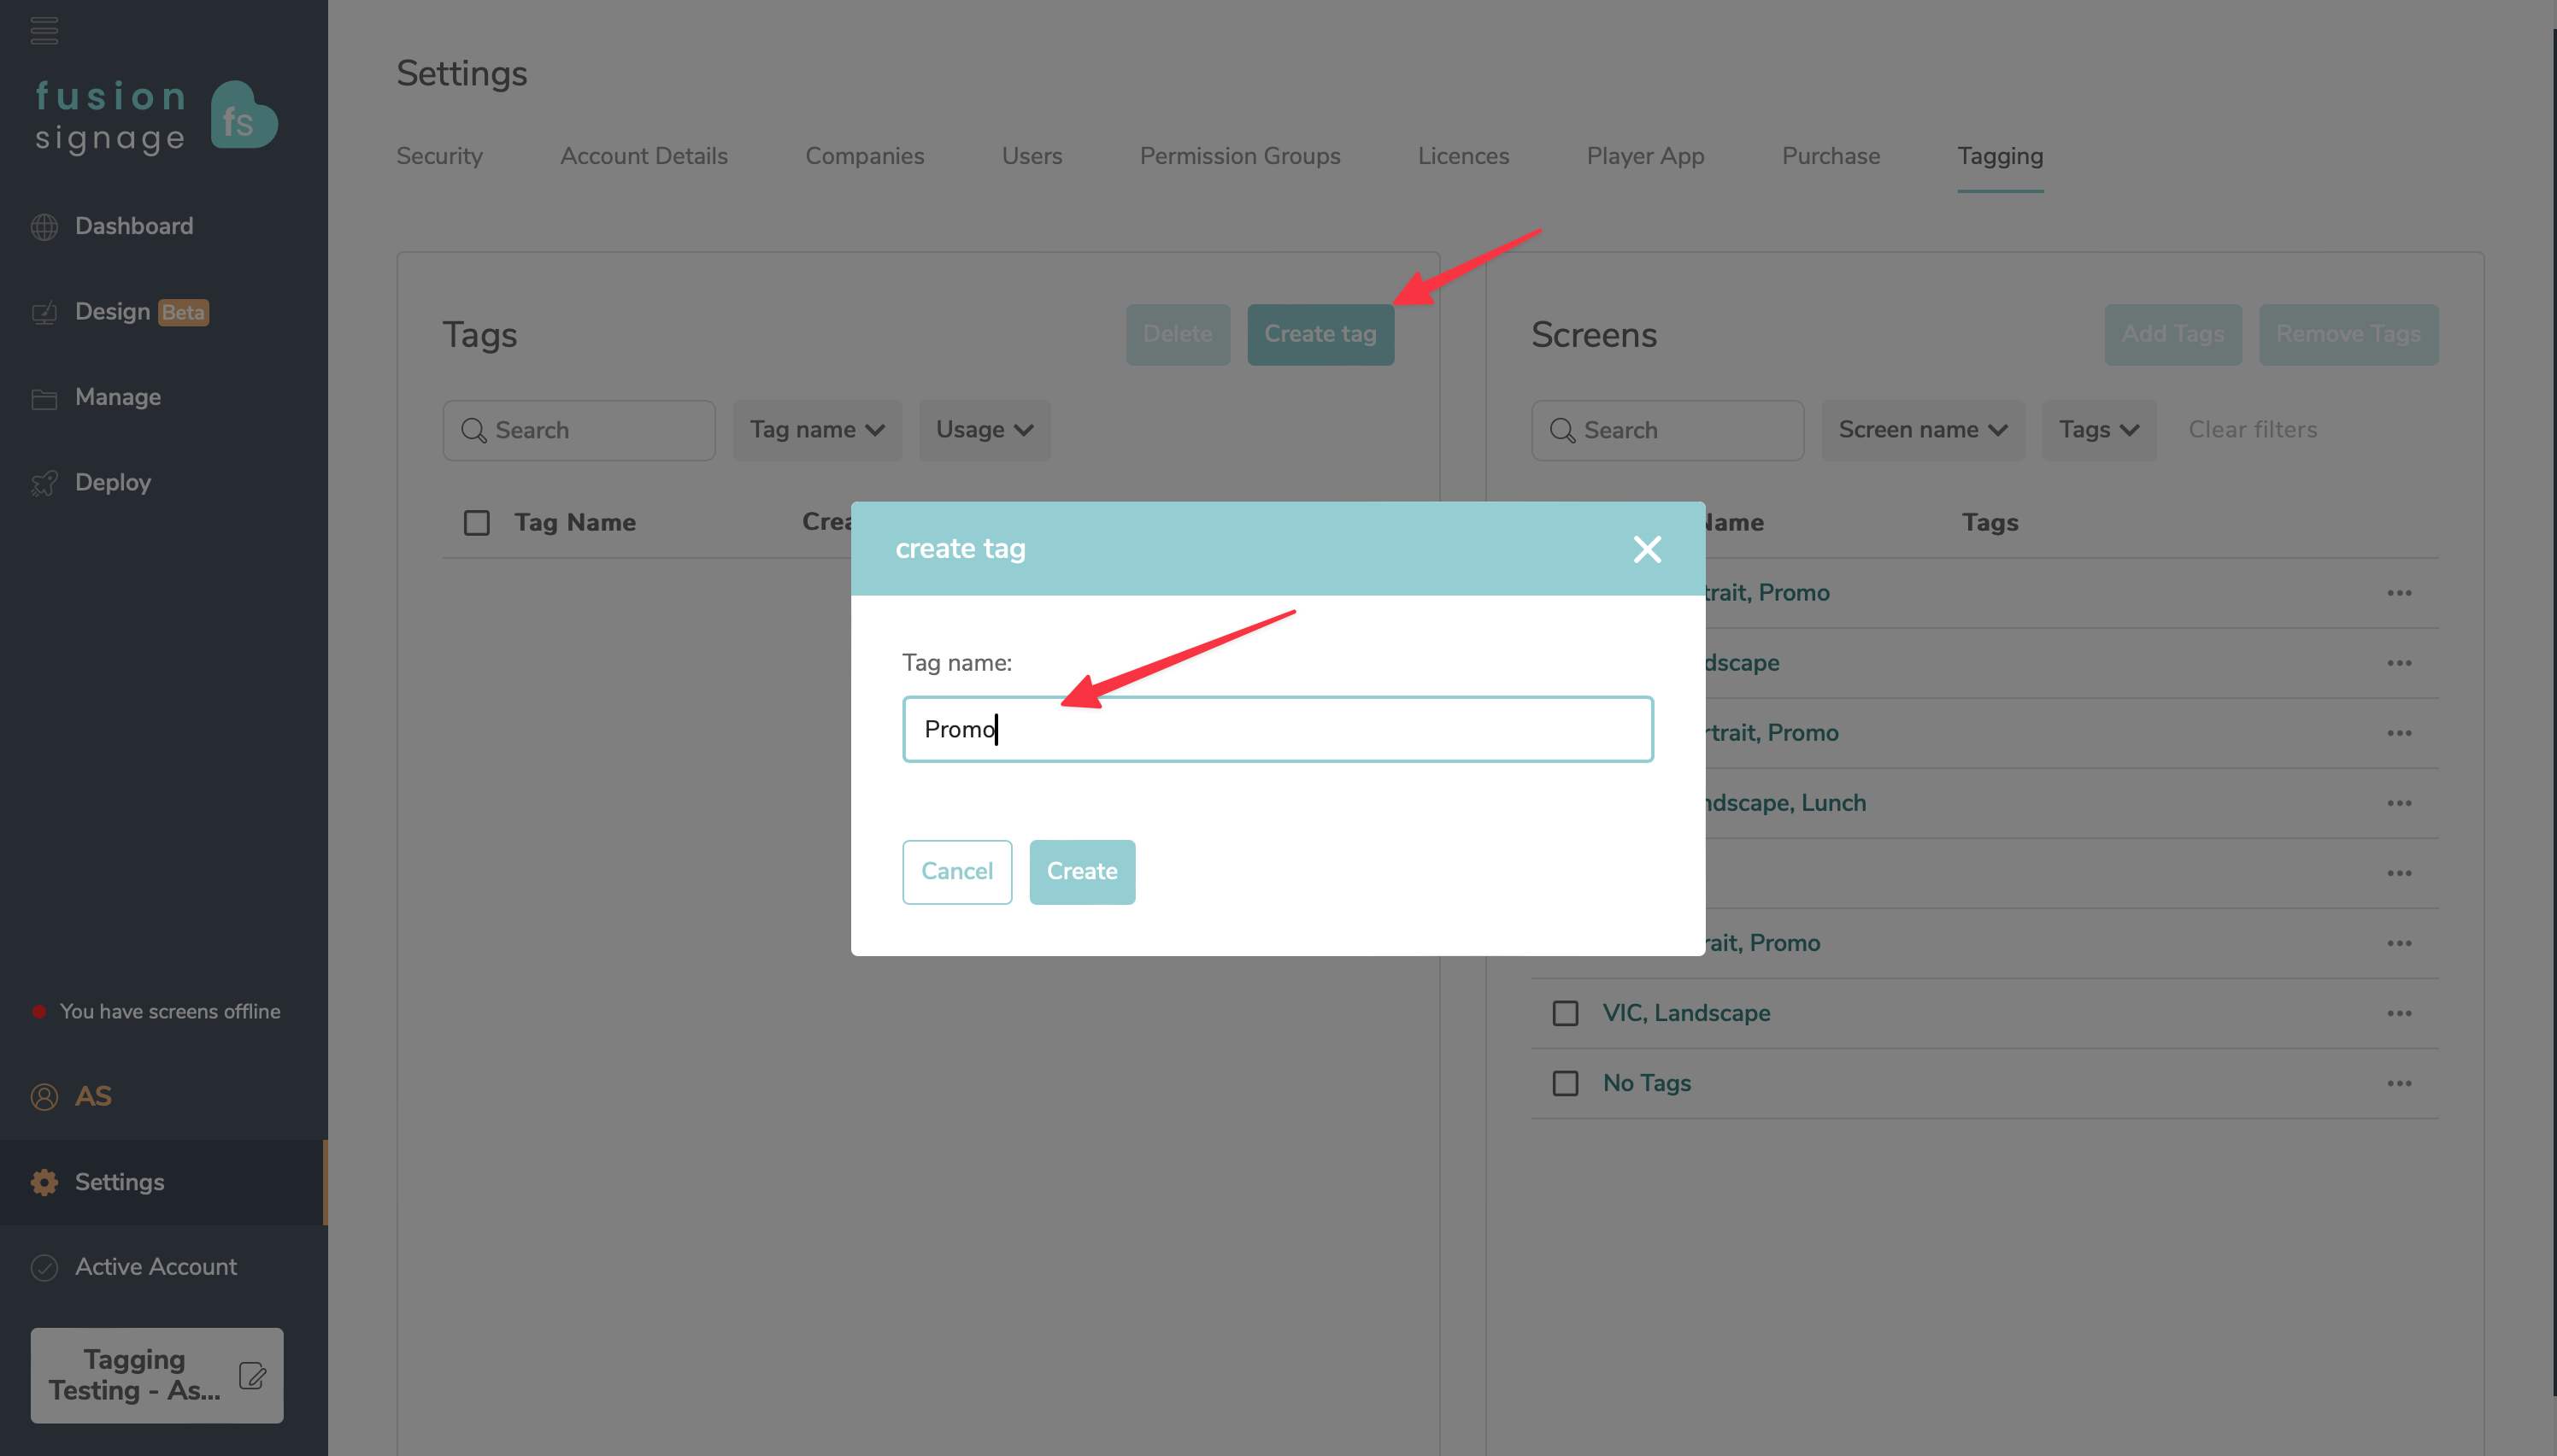Open Active Account from the sidebar
This screenshot has width=2557, height=1456.
coord(156,1267)
